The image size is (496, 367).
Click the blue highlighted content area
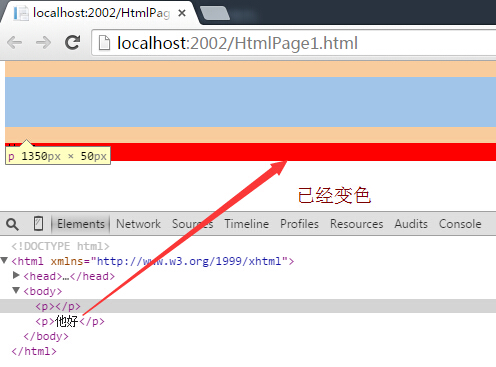250,102
